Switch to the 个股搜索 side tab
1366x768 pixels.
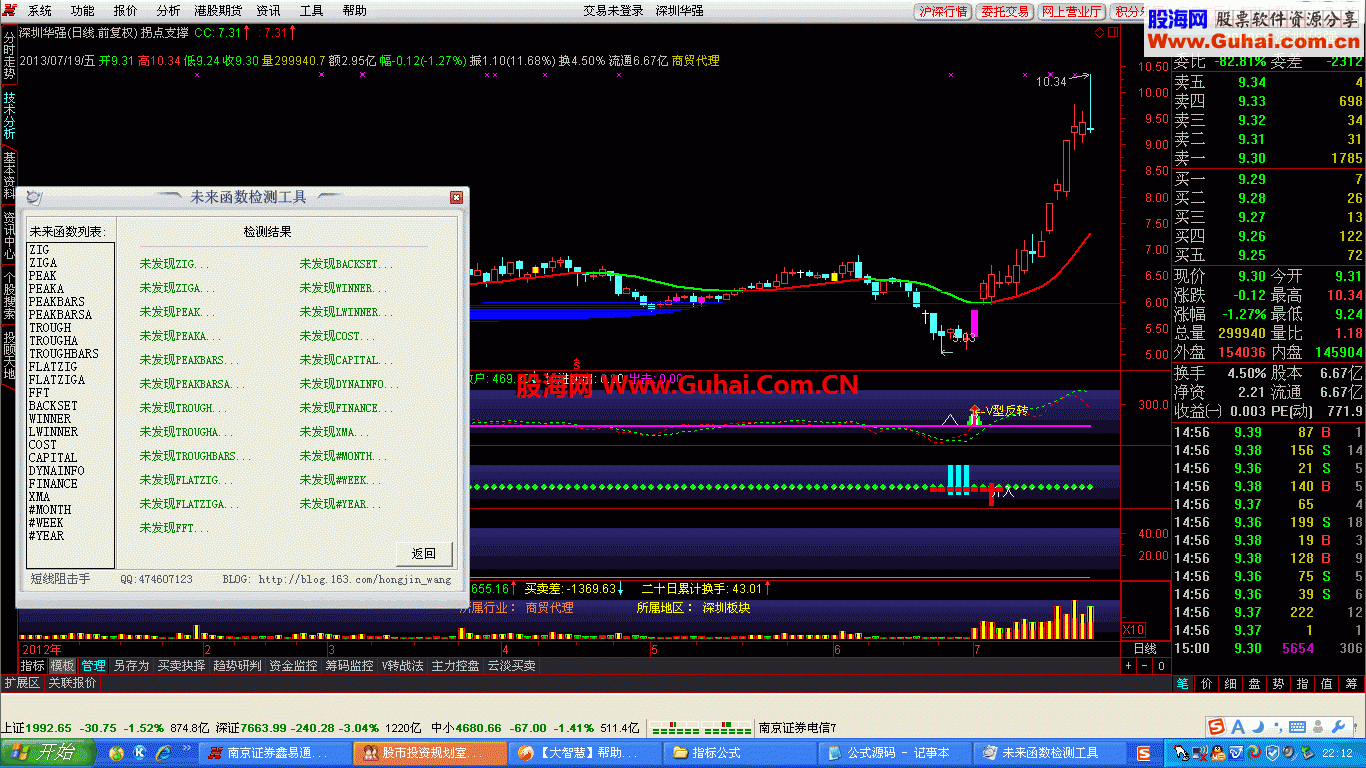click(x=9, y=296)
